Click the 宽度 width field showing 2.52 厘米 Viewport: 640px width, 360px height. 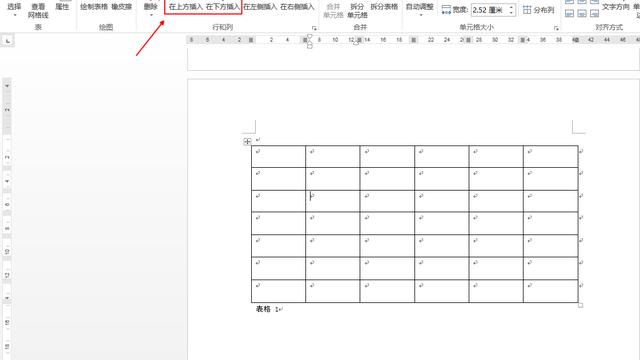coord(489,10)
